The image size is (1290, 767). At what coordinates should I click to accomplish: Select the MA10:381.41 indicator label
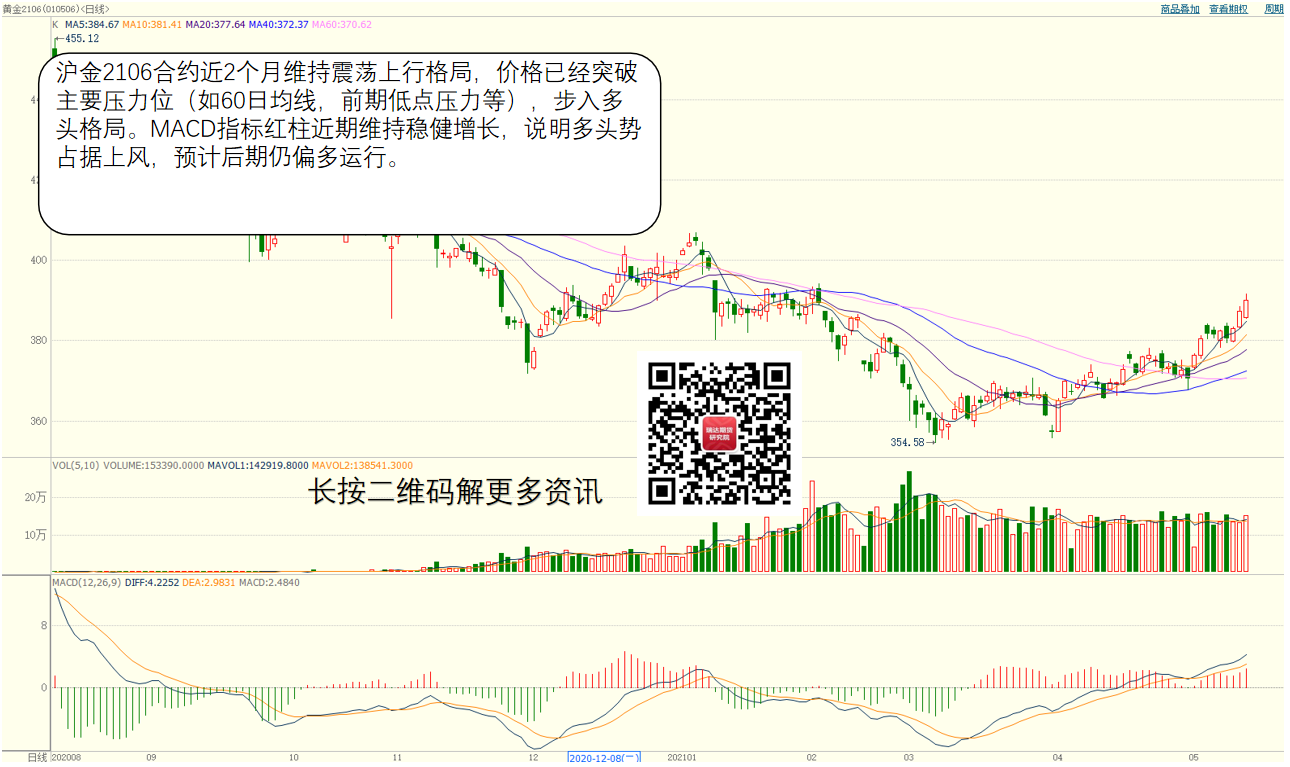click(x=152, y=24)
